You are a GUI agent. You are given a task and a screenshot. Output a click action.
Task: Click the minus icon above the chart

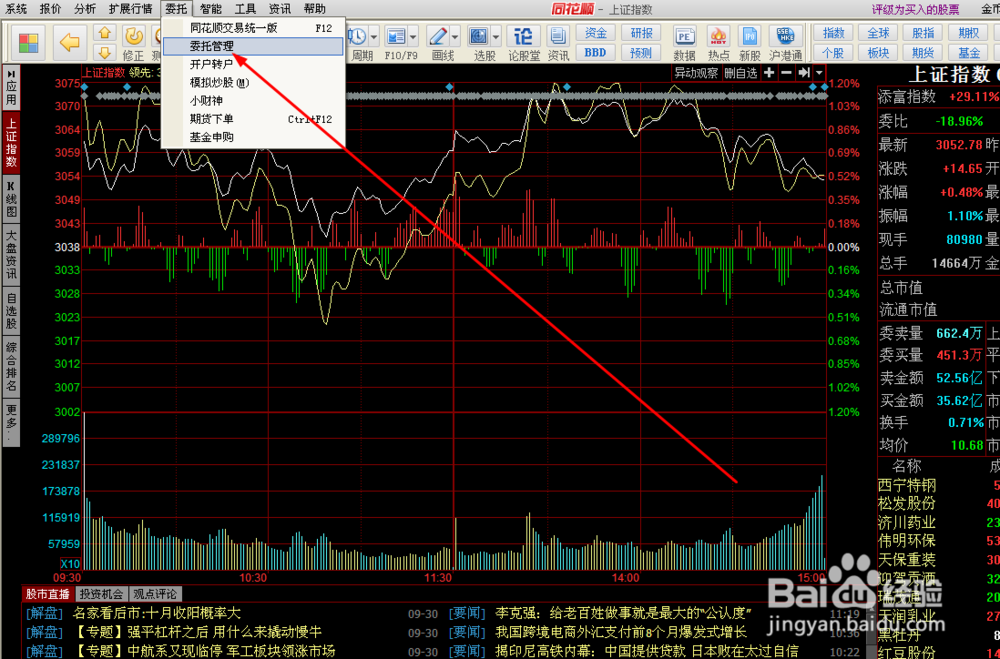[786, 73]
